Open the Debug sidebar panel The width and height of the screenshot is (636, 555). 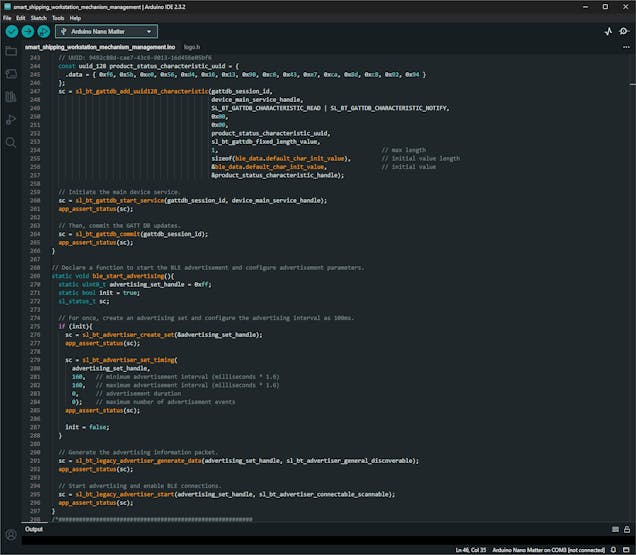tap(11, 120)
